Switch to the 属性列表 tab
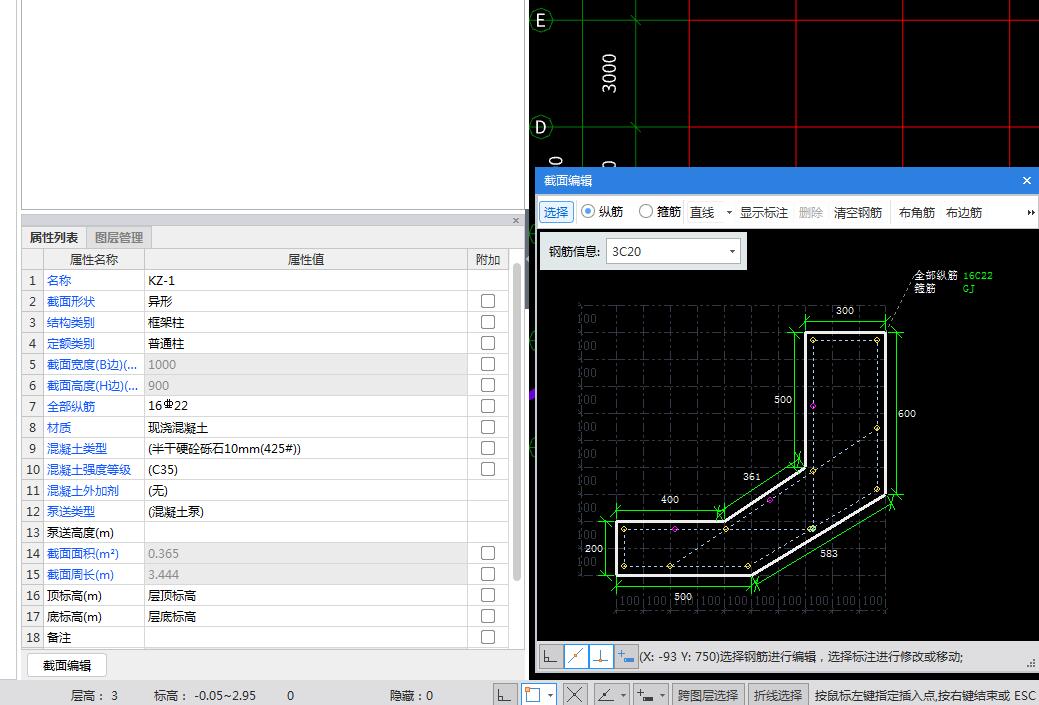This screenshot has height=705, width=1039. [x=54, y=237]
